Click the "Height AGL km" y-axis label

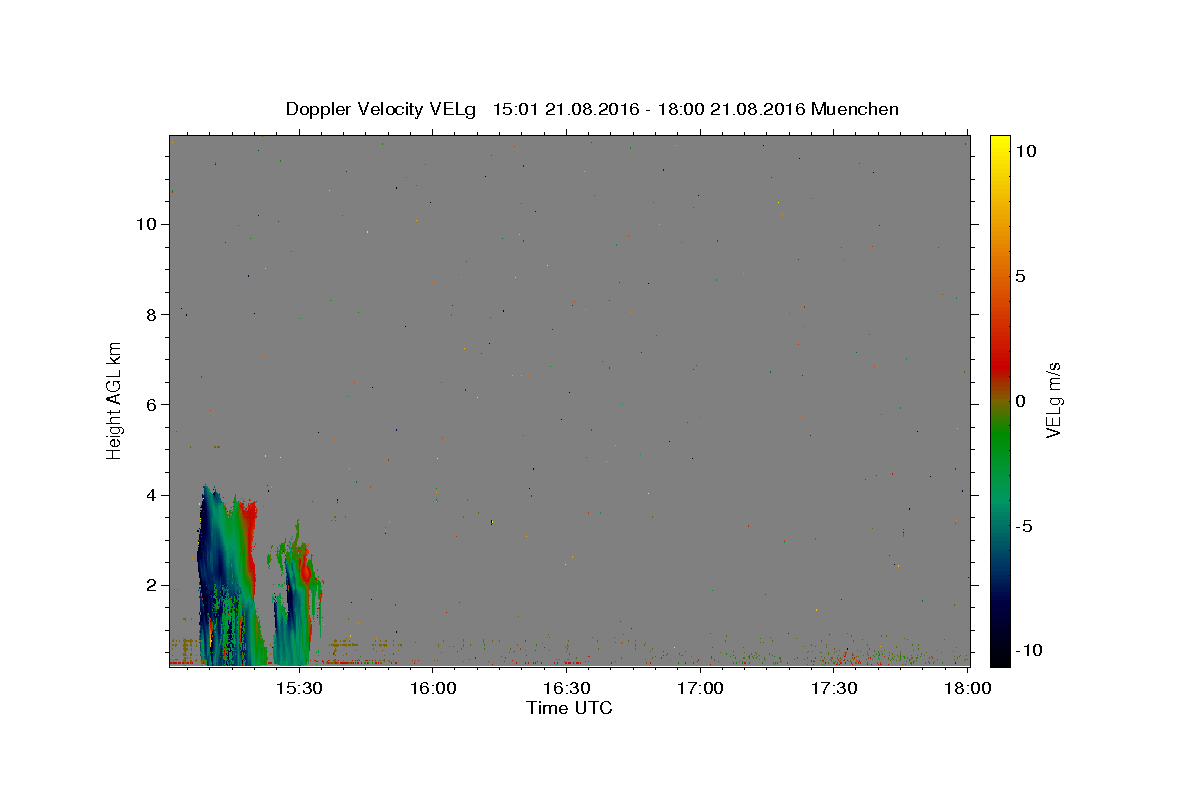point(115,400)
